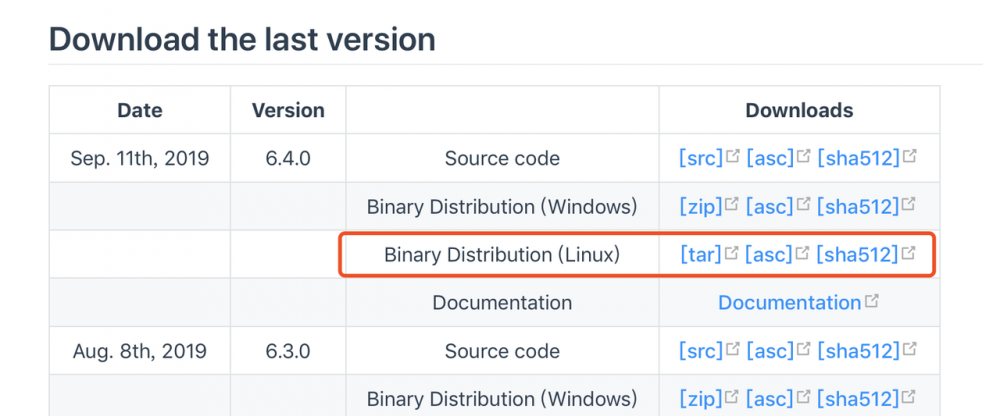Open the 6.4.0 Windows binary [sha512] checksum

[x=858, y=207]
